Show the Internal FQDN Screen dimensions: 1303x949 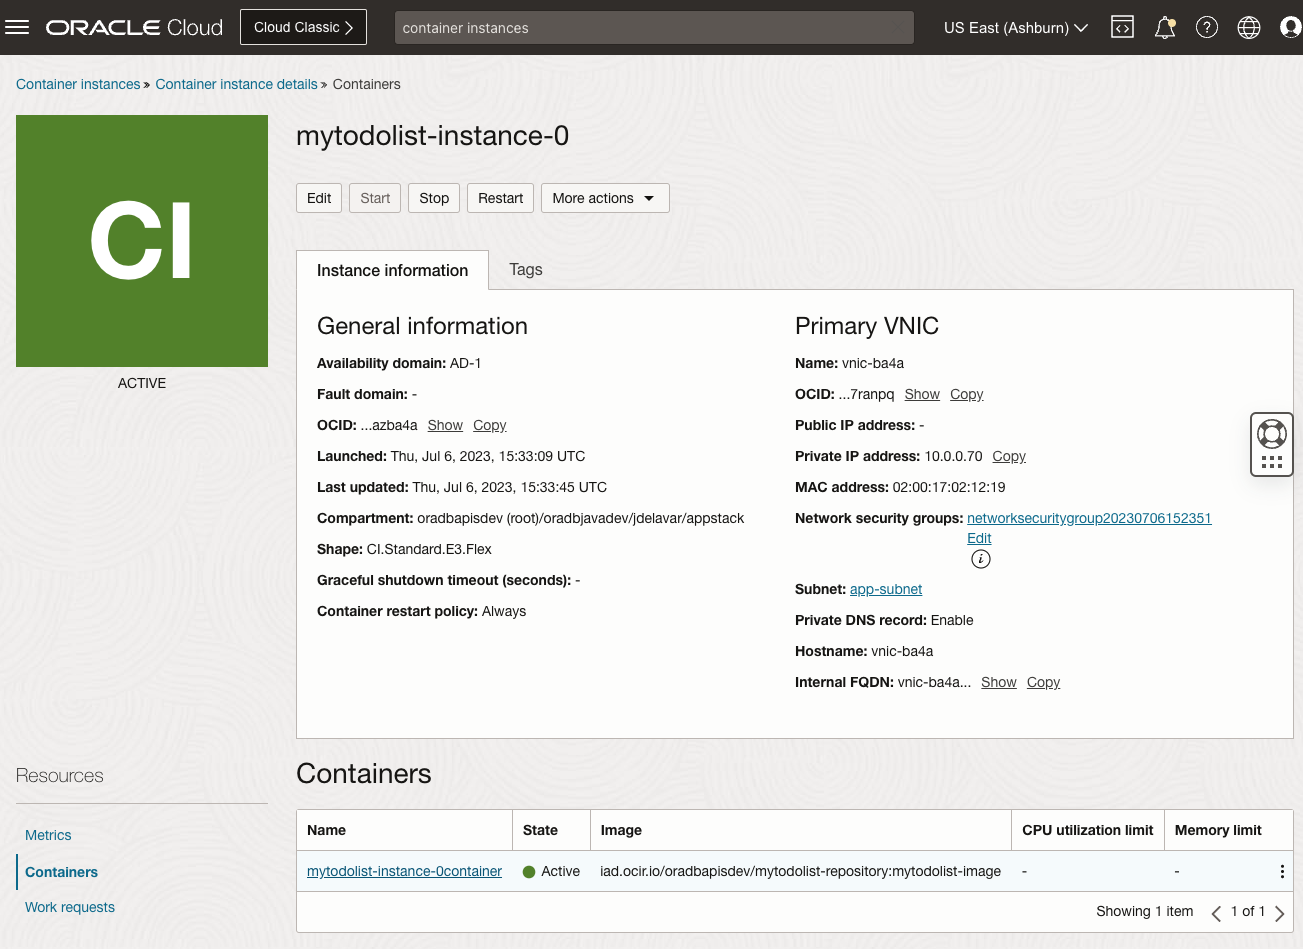(999, 682)
